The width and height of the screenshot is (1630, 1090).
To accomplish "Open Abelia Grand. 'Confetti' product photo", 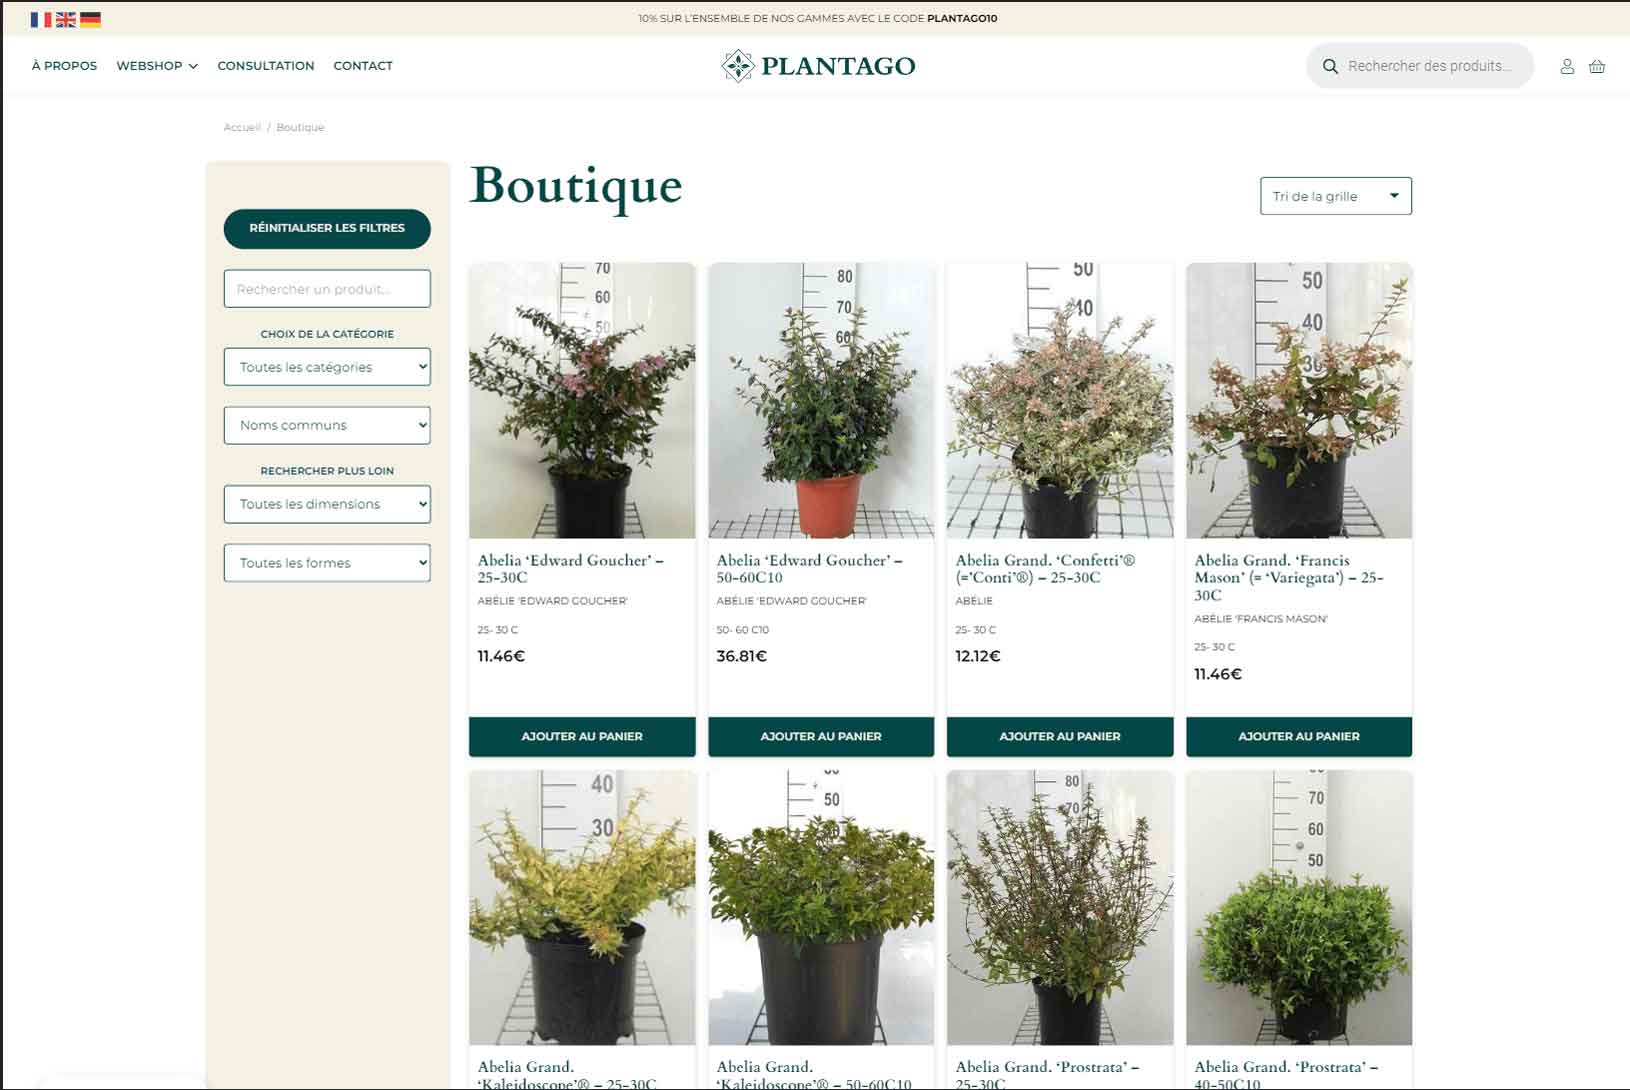I will coord(1060,400).
